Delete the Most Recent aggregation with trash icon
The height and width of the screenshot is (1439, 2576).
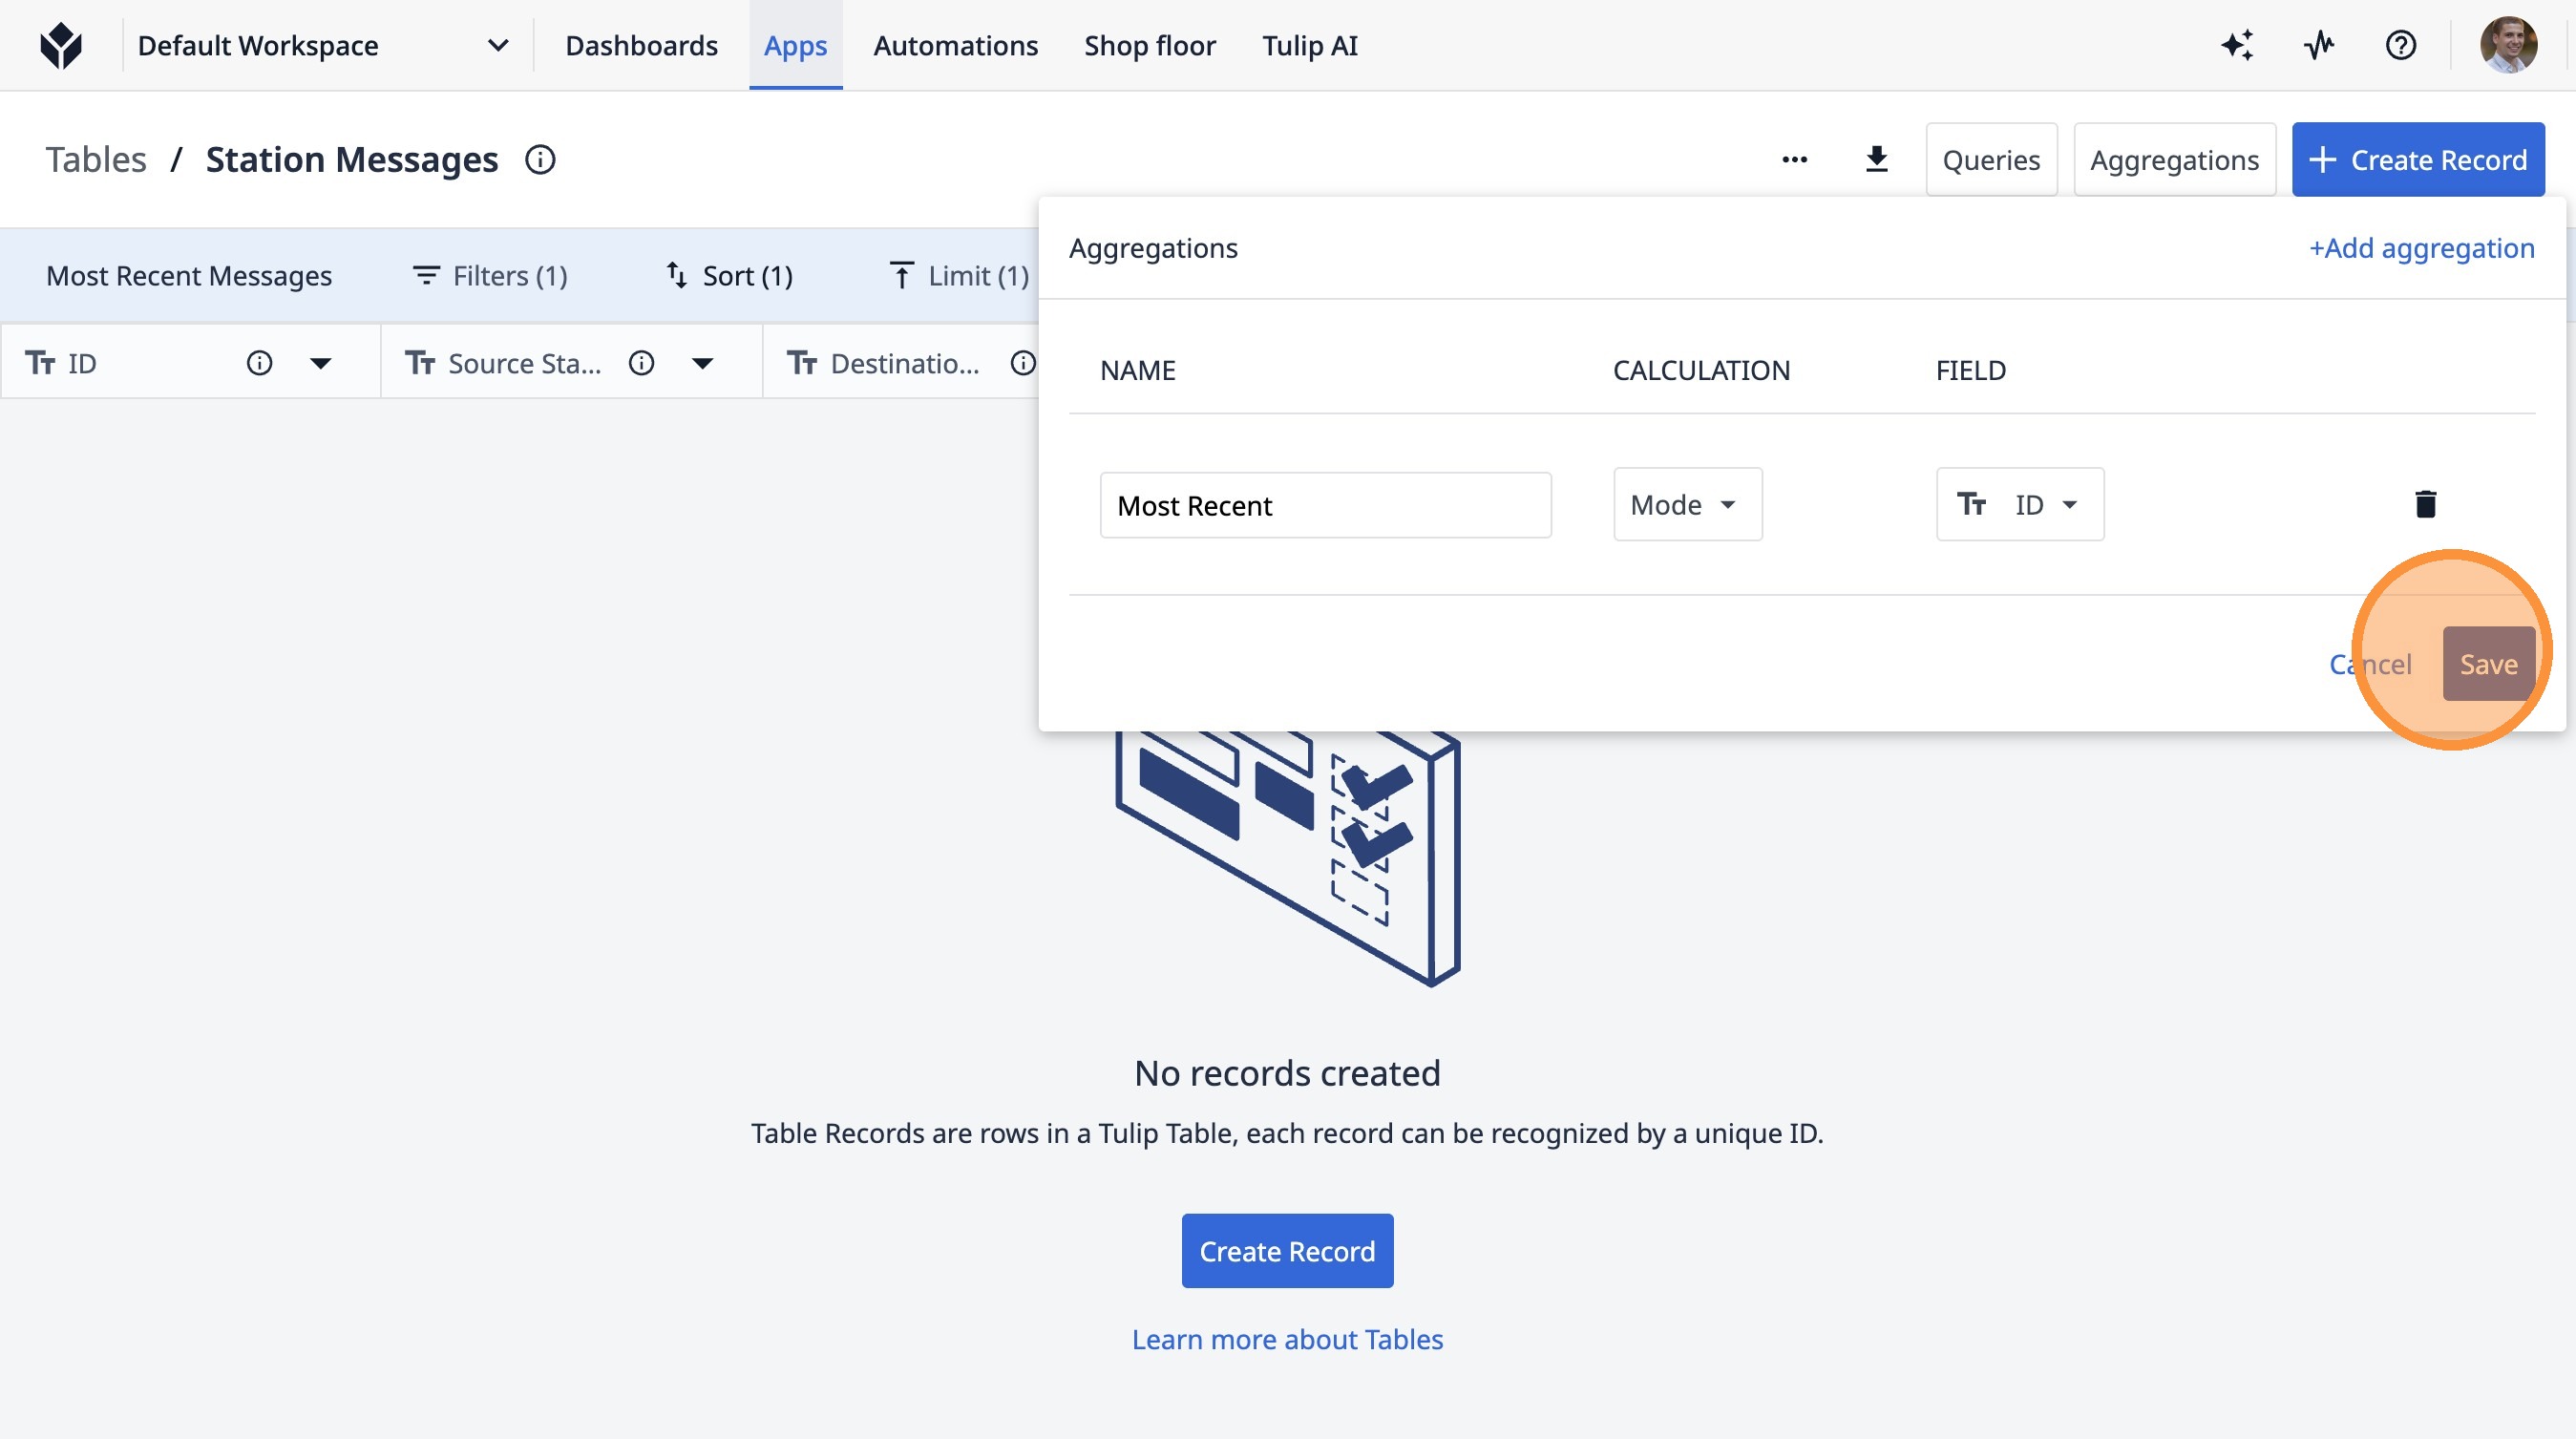pyautogui.click(x=2425, y=504)
